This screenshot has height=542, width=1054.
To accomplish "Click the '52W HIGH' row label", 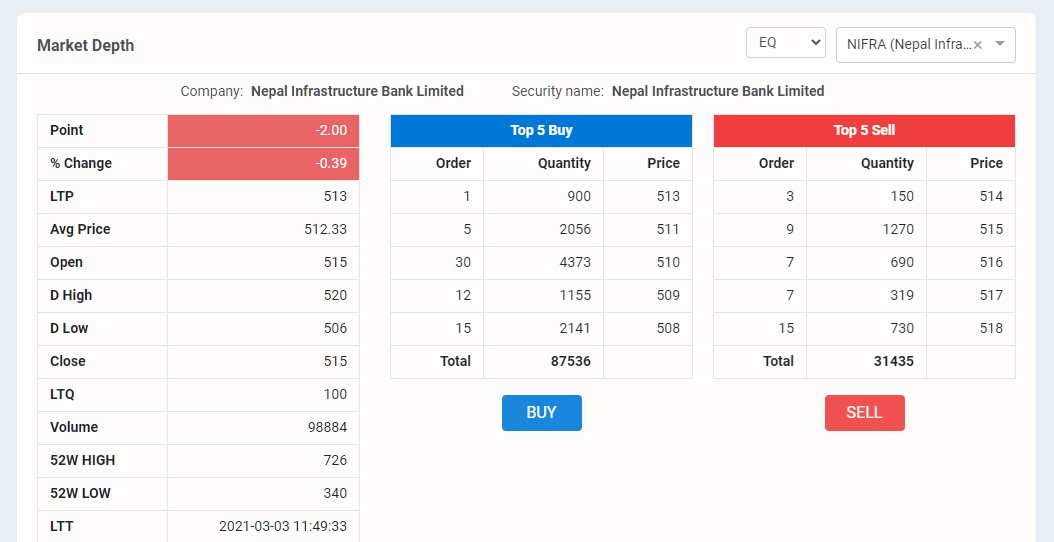I will pos(83,460).
